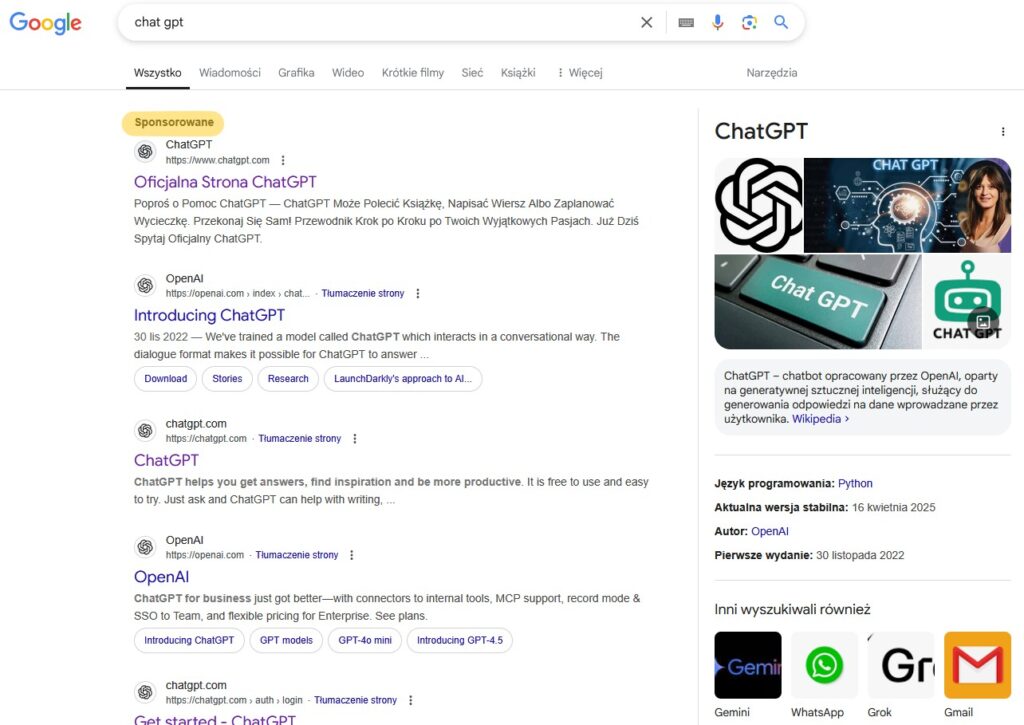Image resolution: width=1024 pixels, height=725 pixels.
Task: Open the ChatGPT result title from chatgpt.com
Action: point(167,460)
